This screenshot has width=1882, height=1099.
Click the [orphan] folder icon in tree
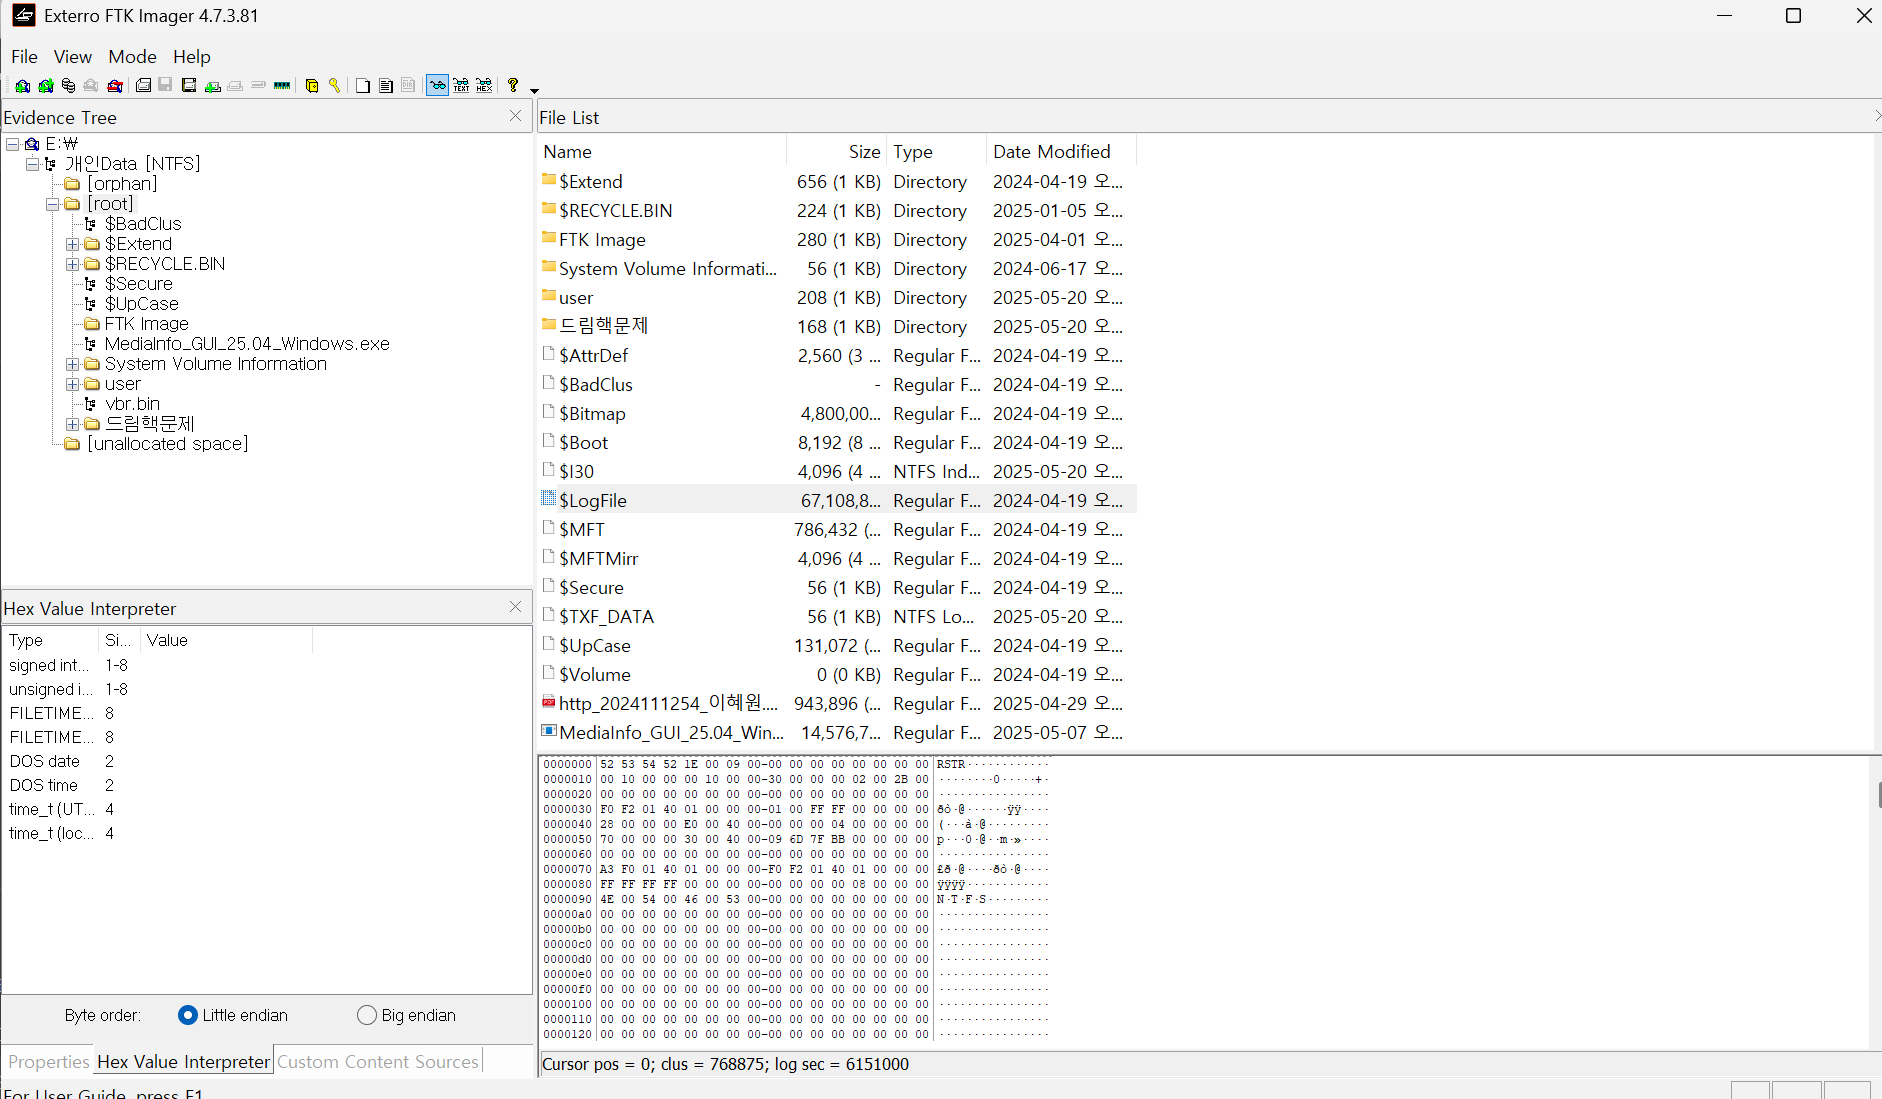click(x=72, y=184)
